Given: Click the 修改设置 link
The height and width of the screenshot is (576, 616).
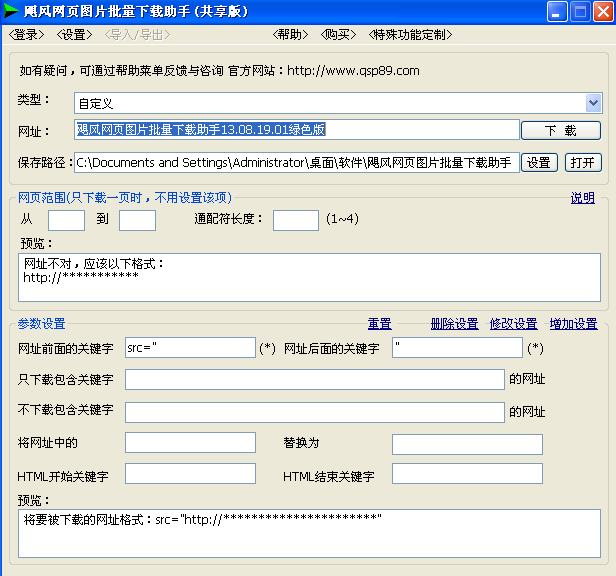Looking at the screenshot, I should point(513,324).
